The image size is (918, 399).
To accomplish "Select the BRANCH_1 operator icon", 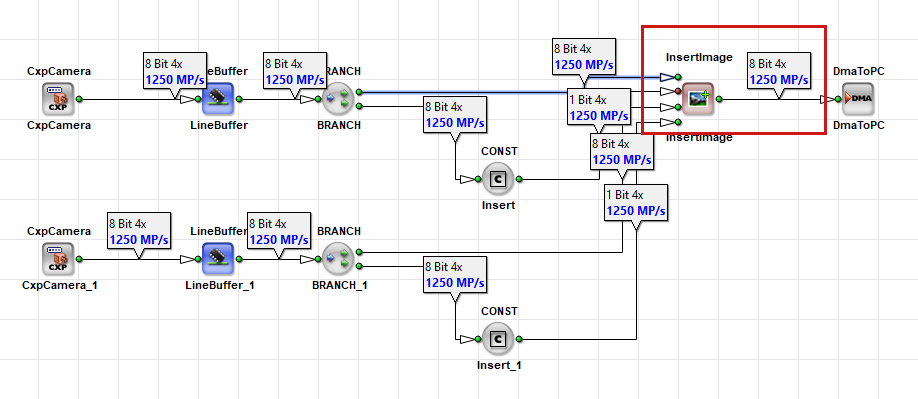I will coord(338,259).
